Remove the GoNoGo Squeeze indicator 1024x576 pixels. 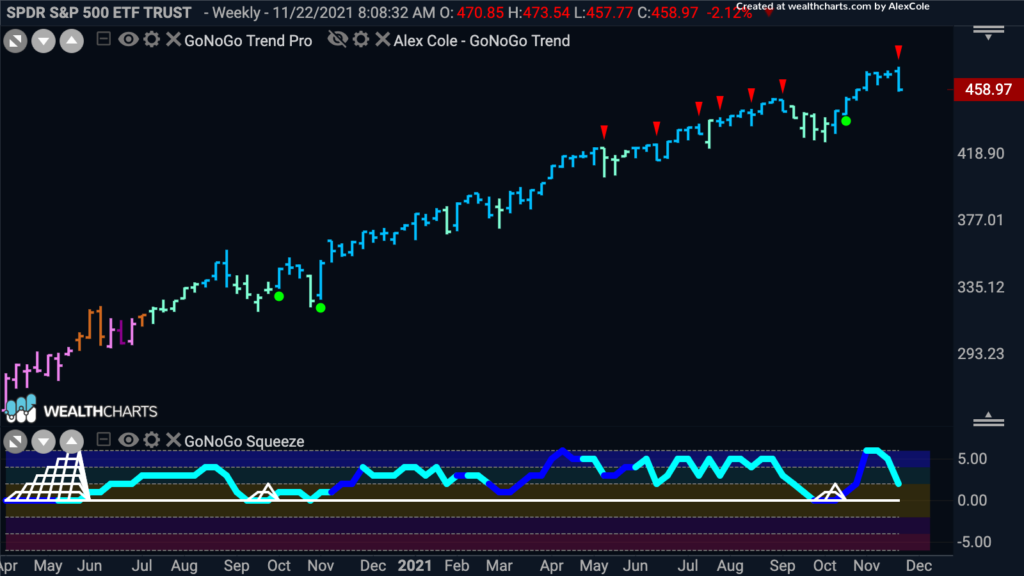172,440
